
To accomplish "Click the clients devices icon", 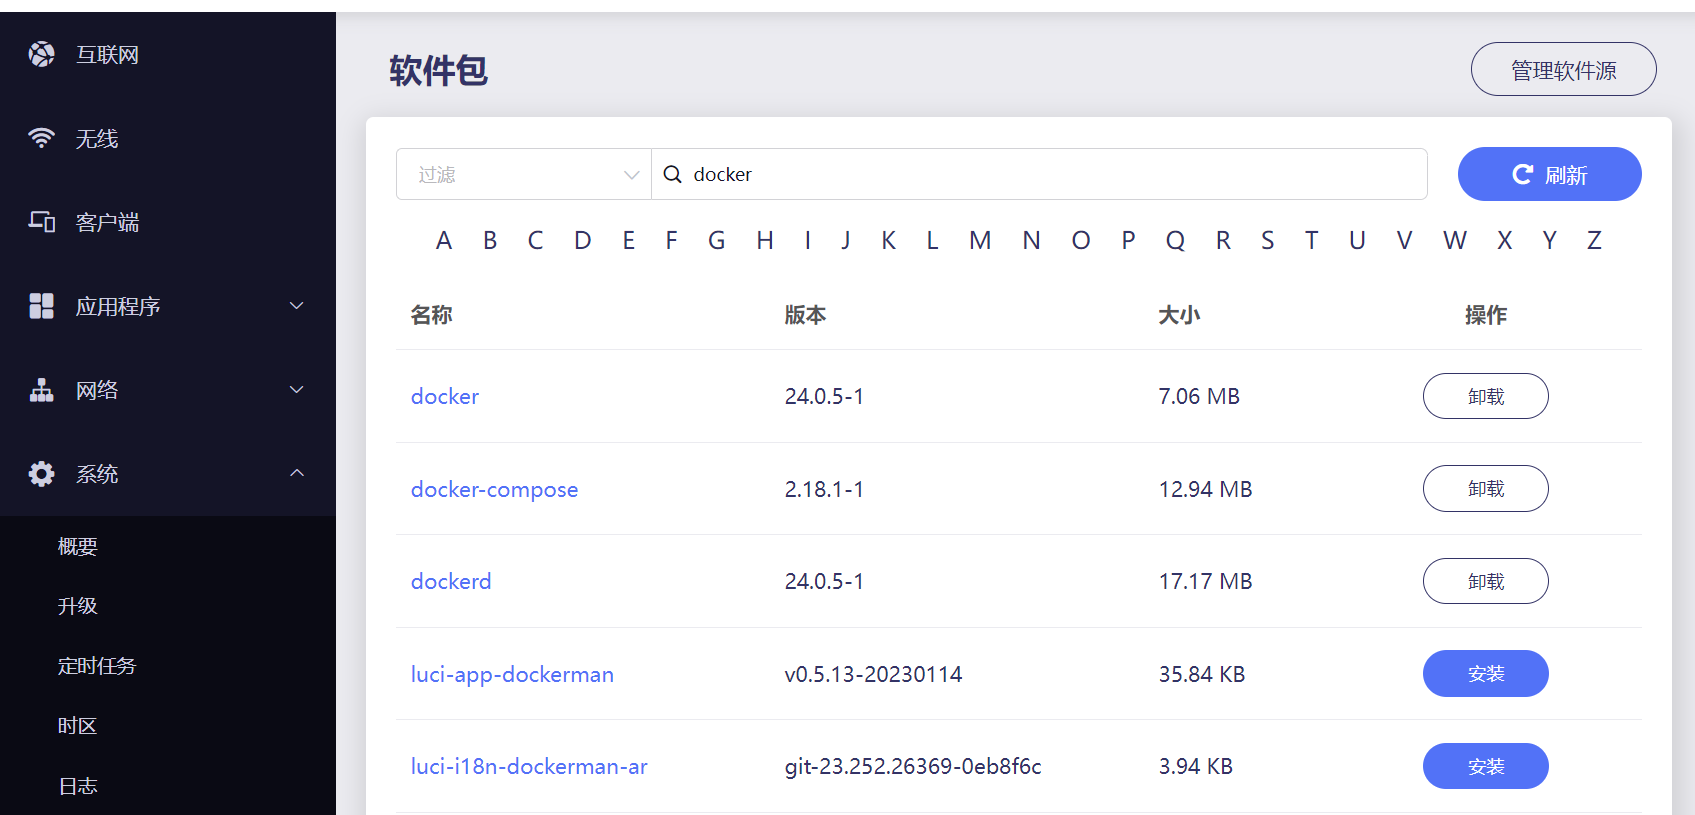I will coord(42,222).
